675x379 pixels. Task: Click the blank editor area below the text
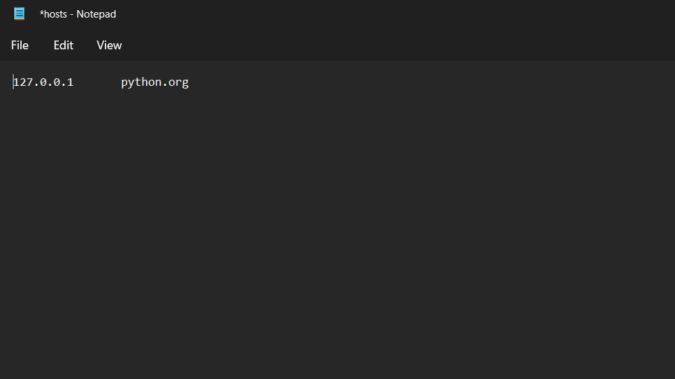click(x=338, y=233)
